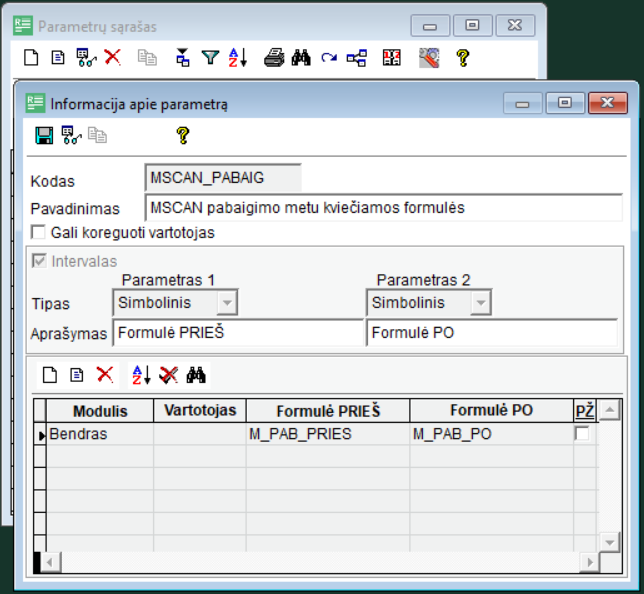Click the Formulė PRIEŠ description field

tap(238, 332)
